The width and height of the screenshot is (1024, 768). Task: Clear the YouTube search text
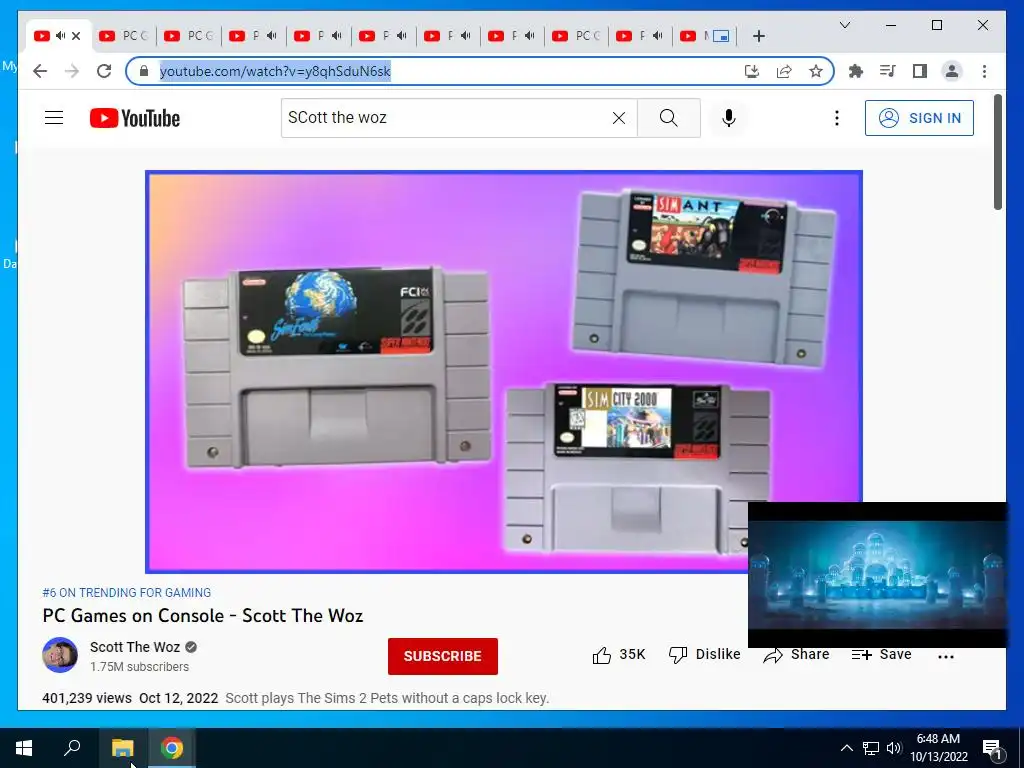618,118
